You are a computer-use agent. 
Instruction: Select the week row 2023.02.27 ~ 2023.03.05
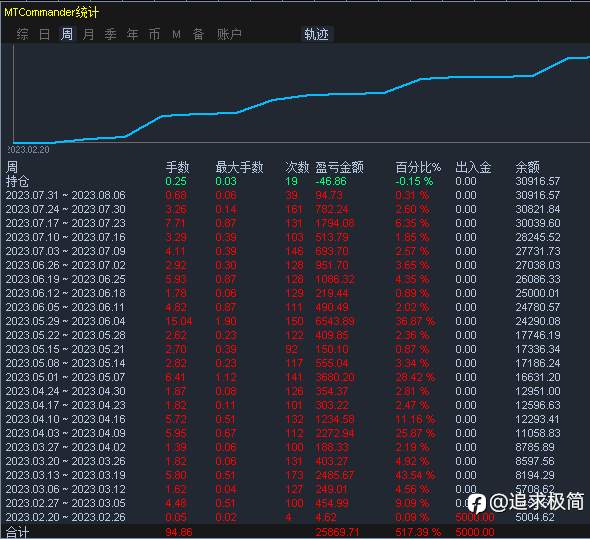click(283, 503)
